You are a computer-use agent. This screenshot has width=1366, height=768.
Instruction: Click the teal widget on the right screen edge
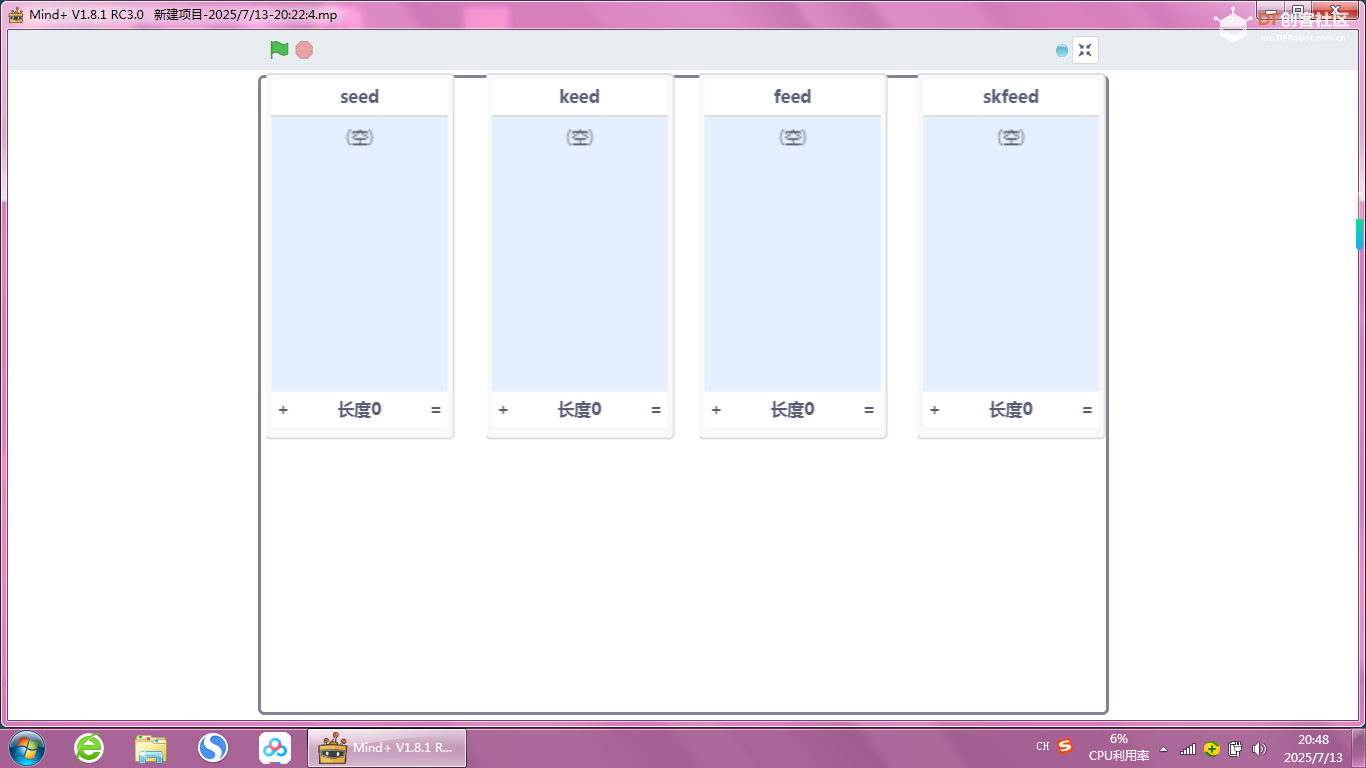(1359, 234)
